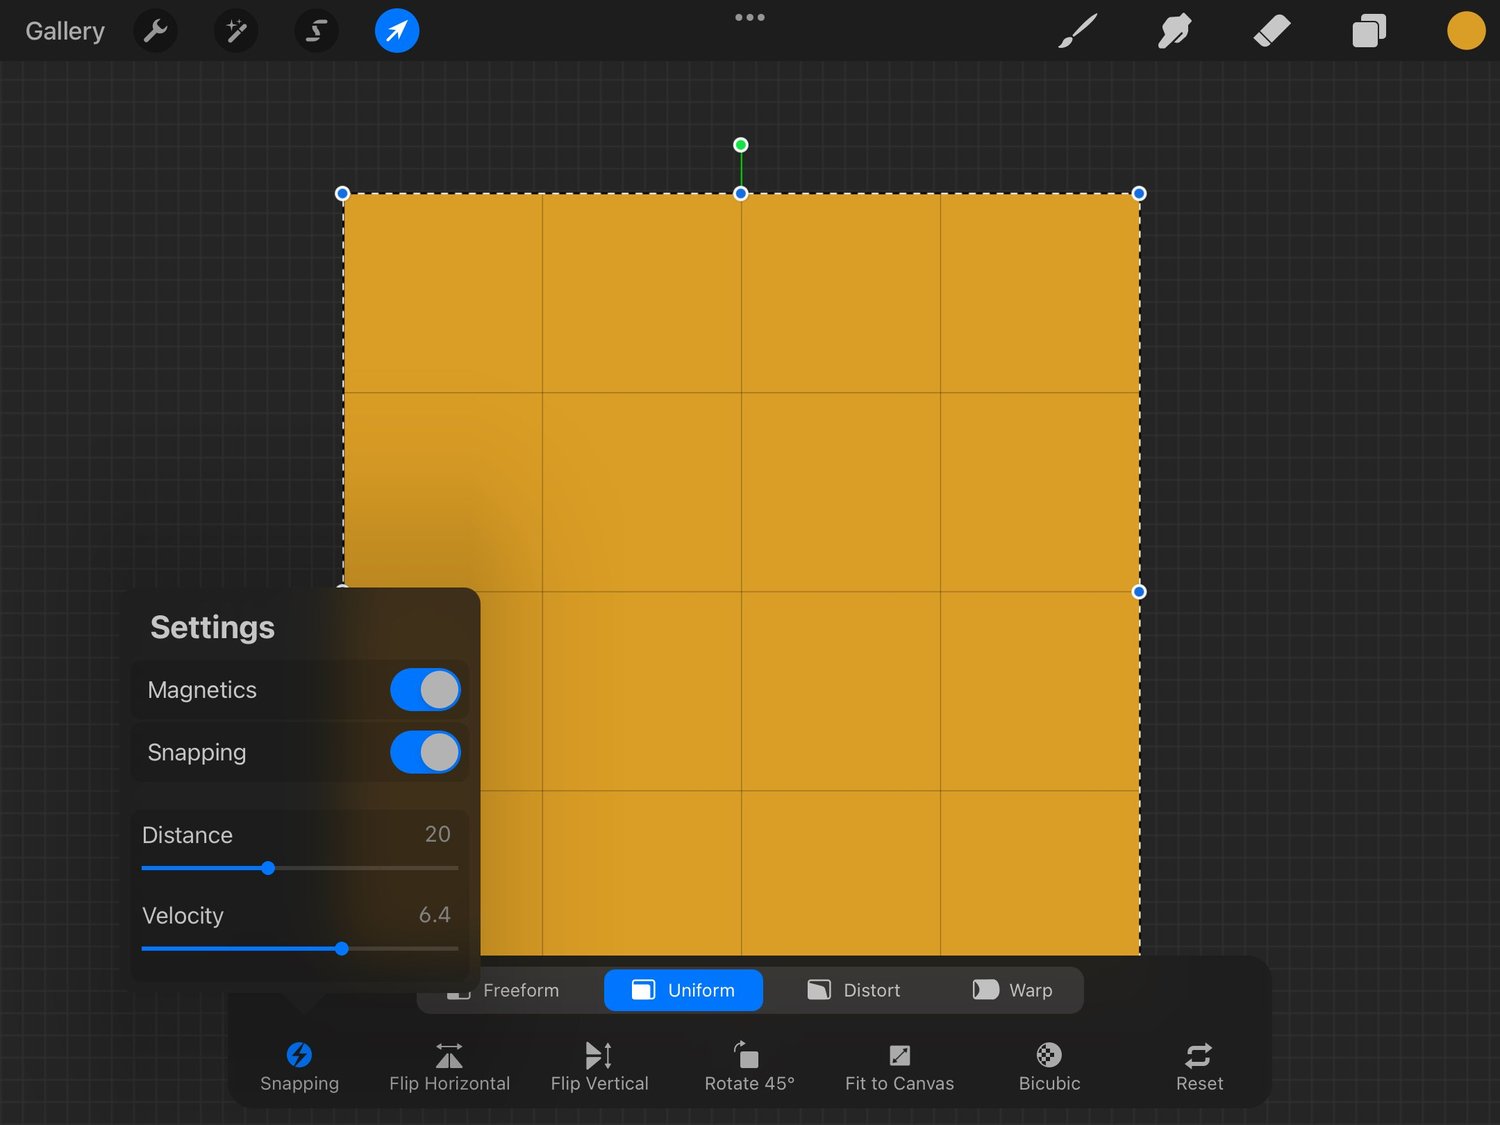Reset the current transformation
This screenshot has width=1500, height=1125.
(1198, 1065)
